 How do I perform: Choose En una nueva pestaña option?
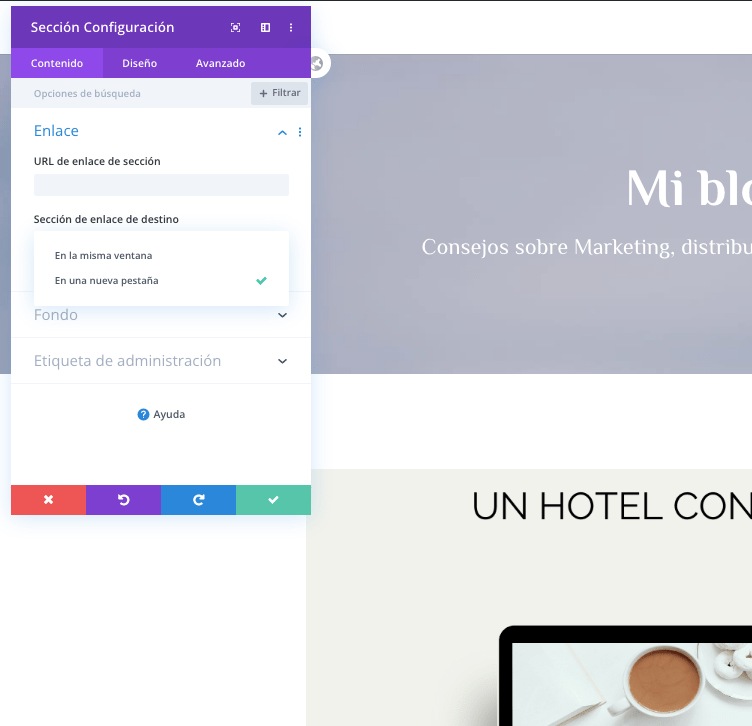(161, 281)
